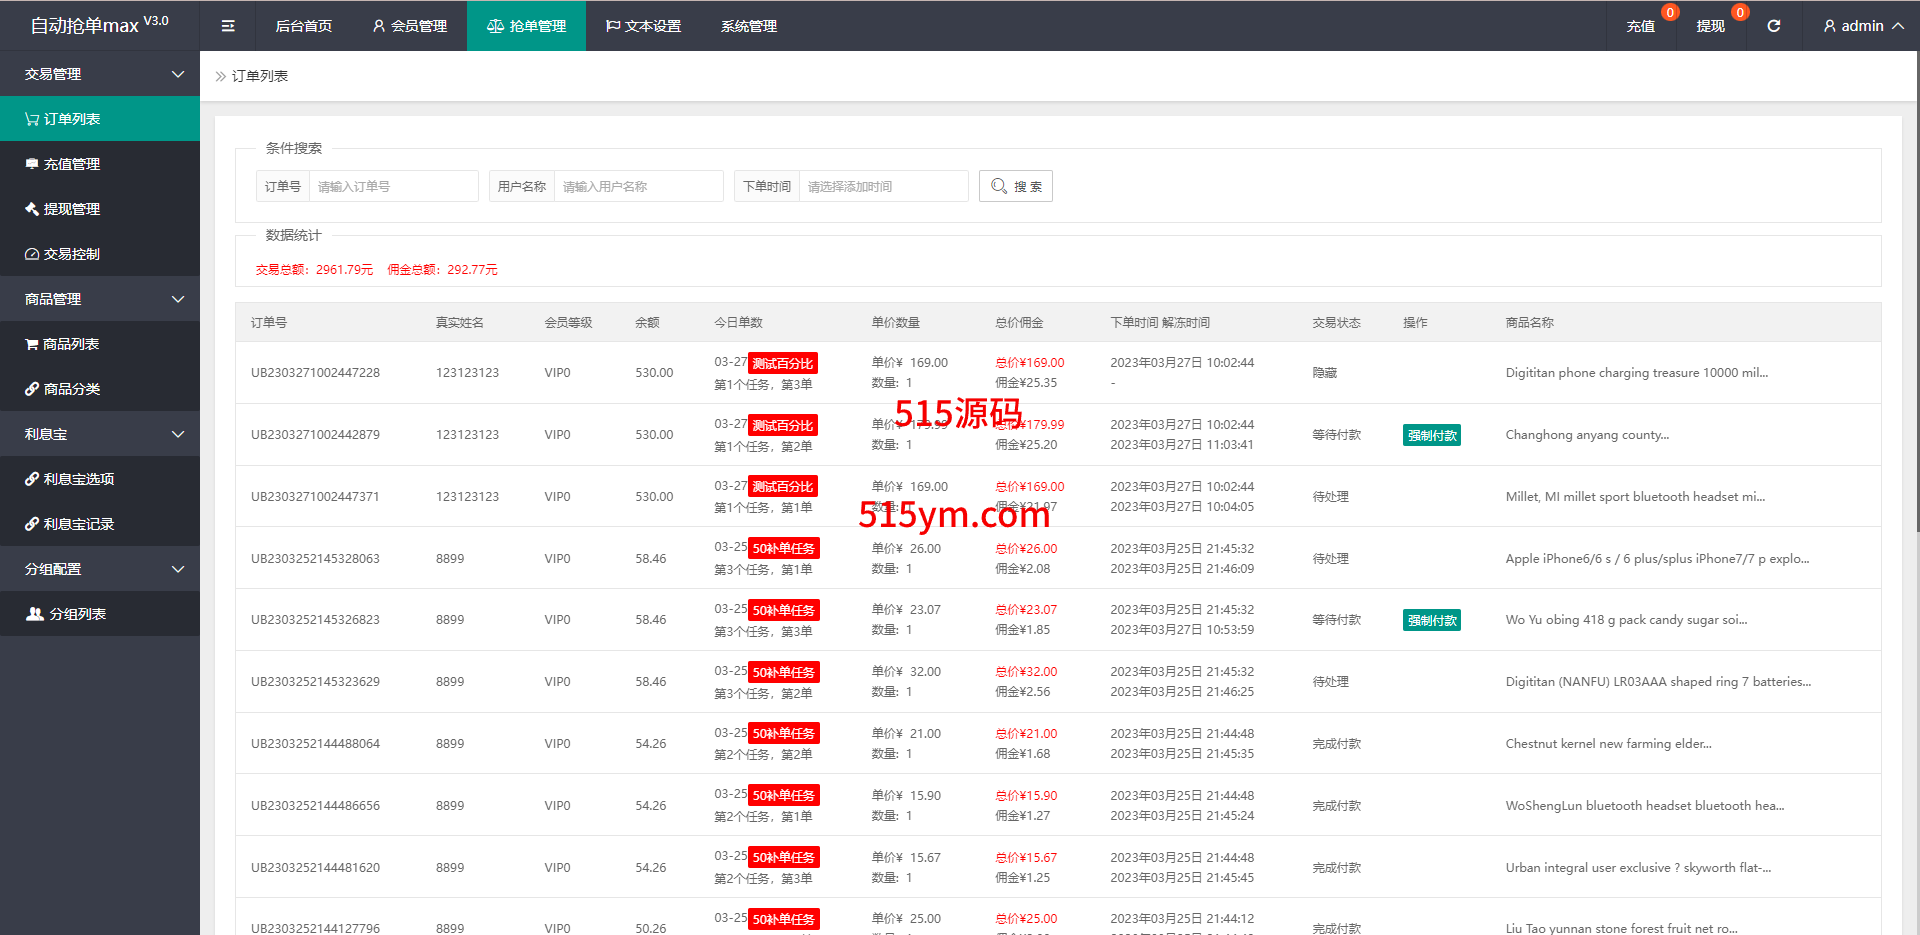Open 提现管理 in the sidebar
The image size is (1920, 935).
[x=71, y=209]
